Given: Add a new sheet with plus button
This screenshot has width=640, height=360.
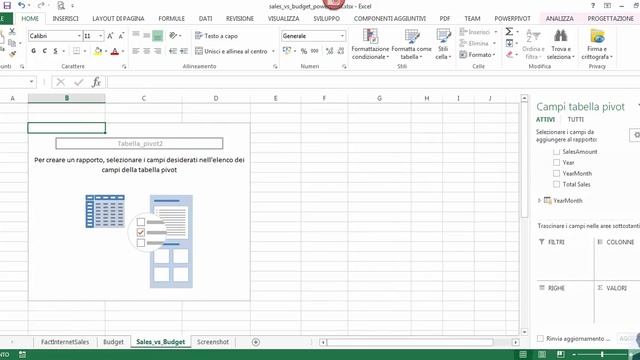Looking at the screenshot, I should [x=256, y=342].
